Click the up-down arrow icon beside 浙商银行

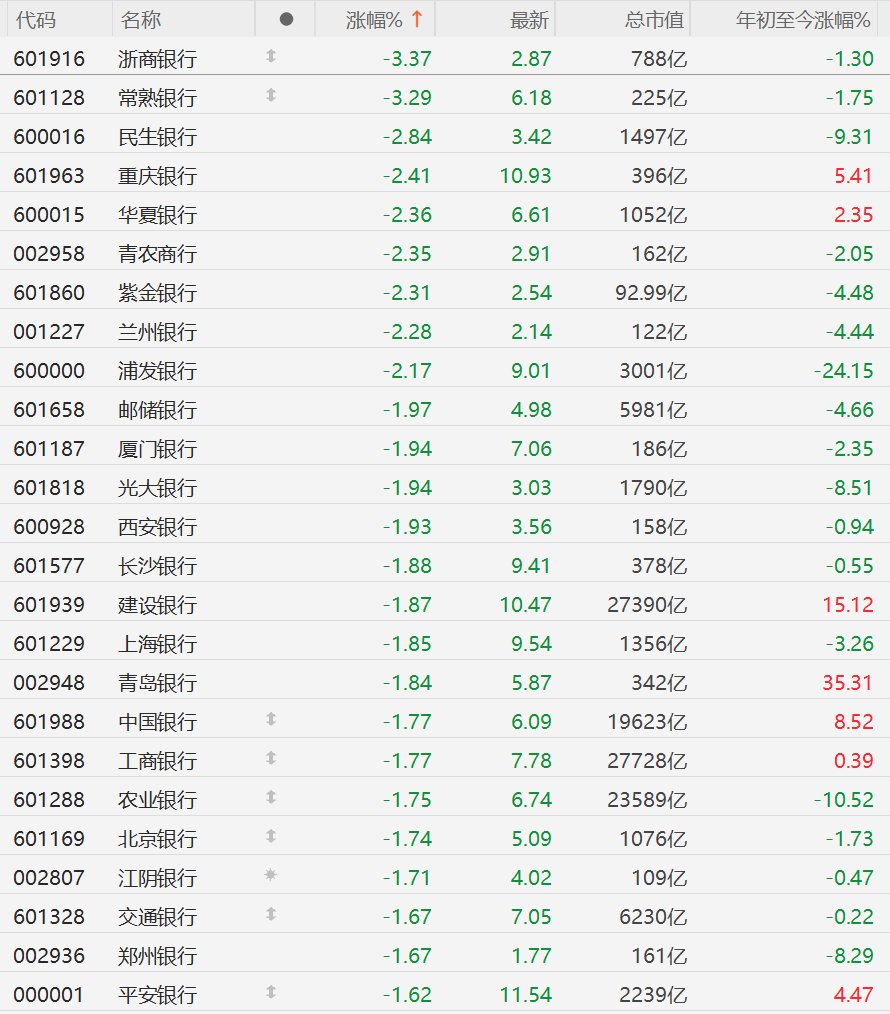coord(271,56)
